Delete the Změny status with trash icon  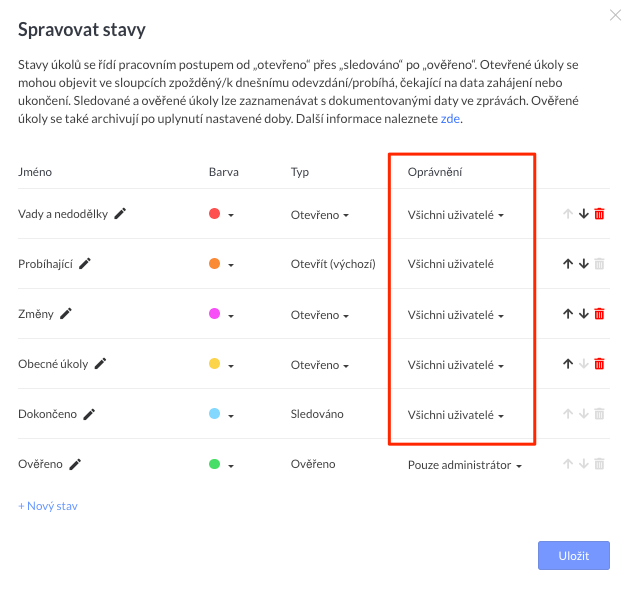599,314
